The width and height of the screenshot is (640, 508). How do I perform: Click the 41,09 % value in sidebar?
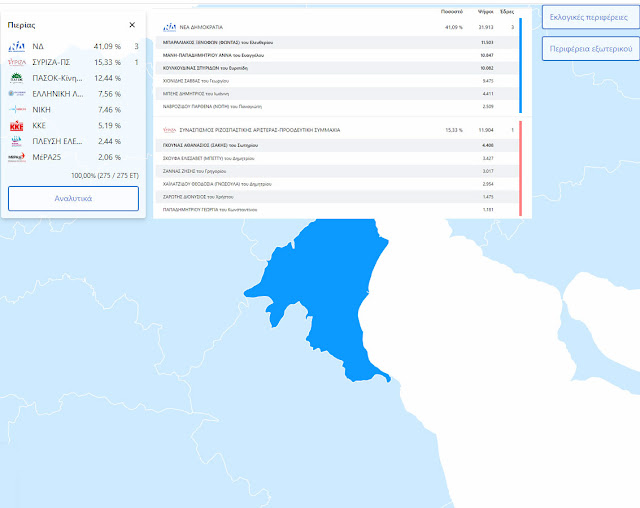(x=107, y=47)
